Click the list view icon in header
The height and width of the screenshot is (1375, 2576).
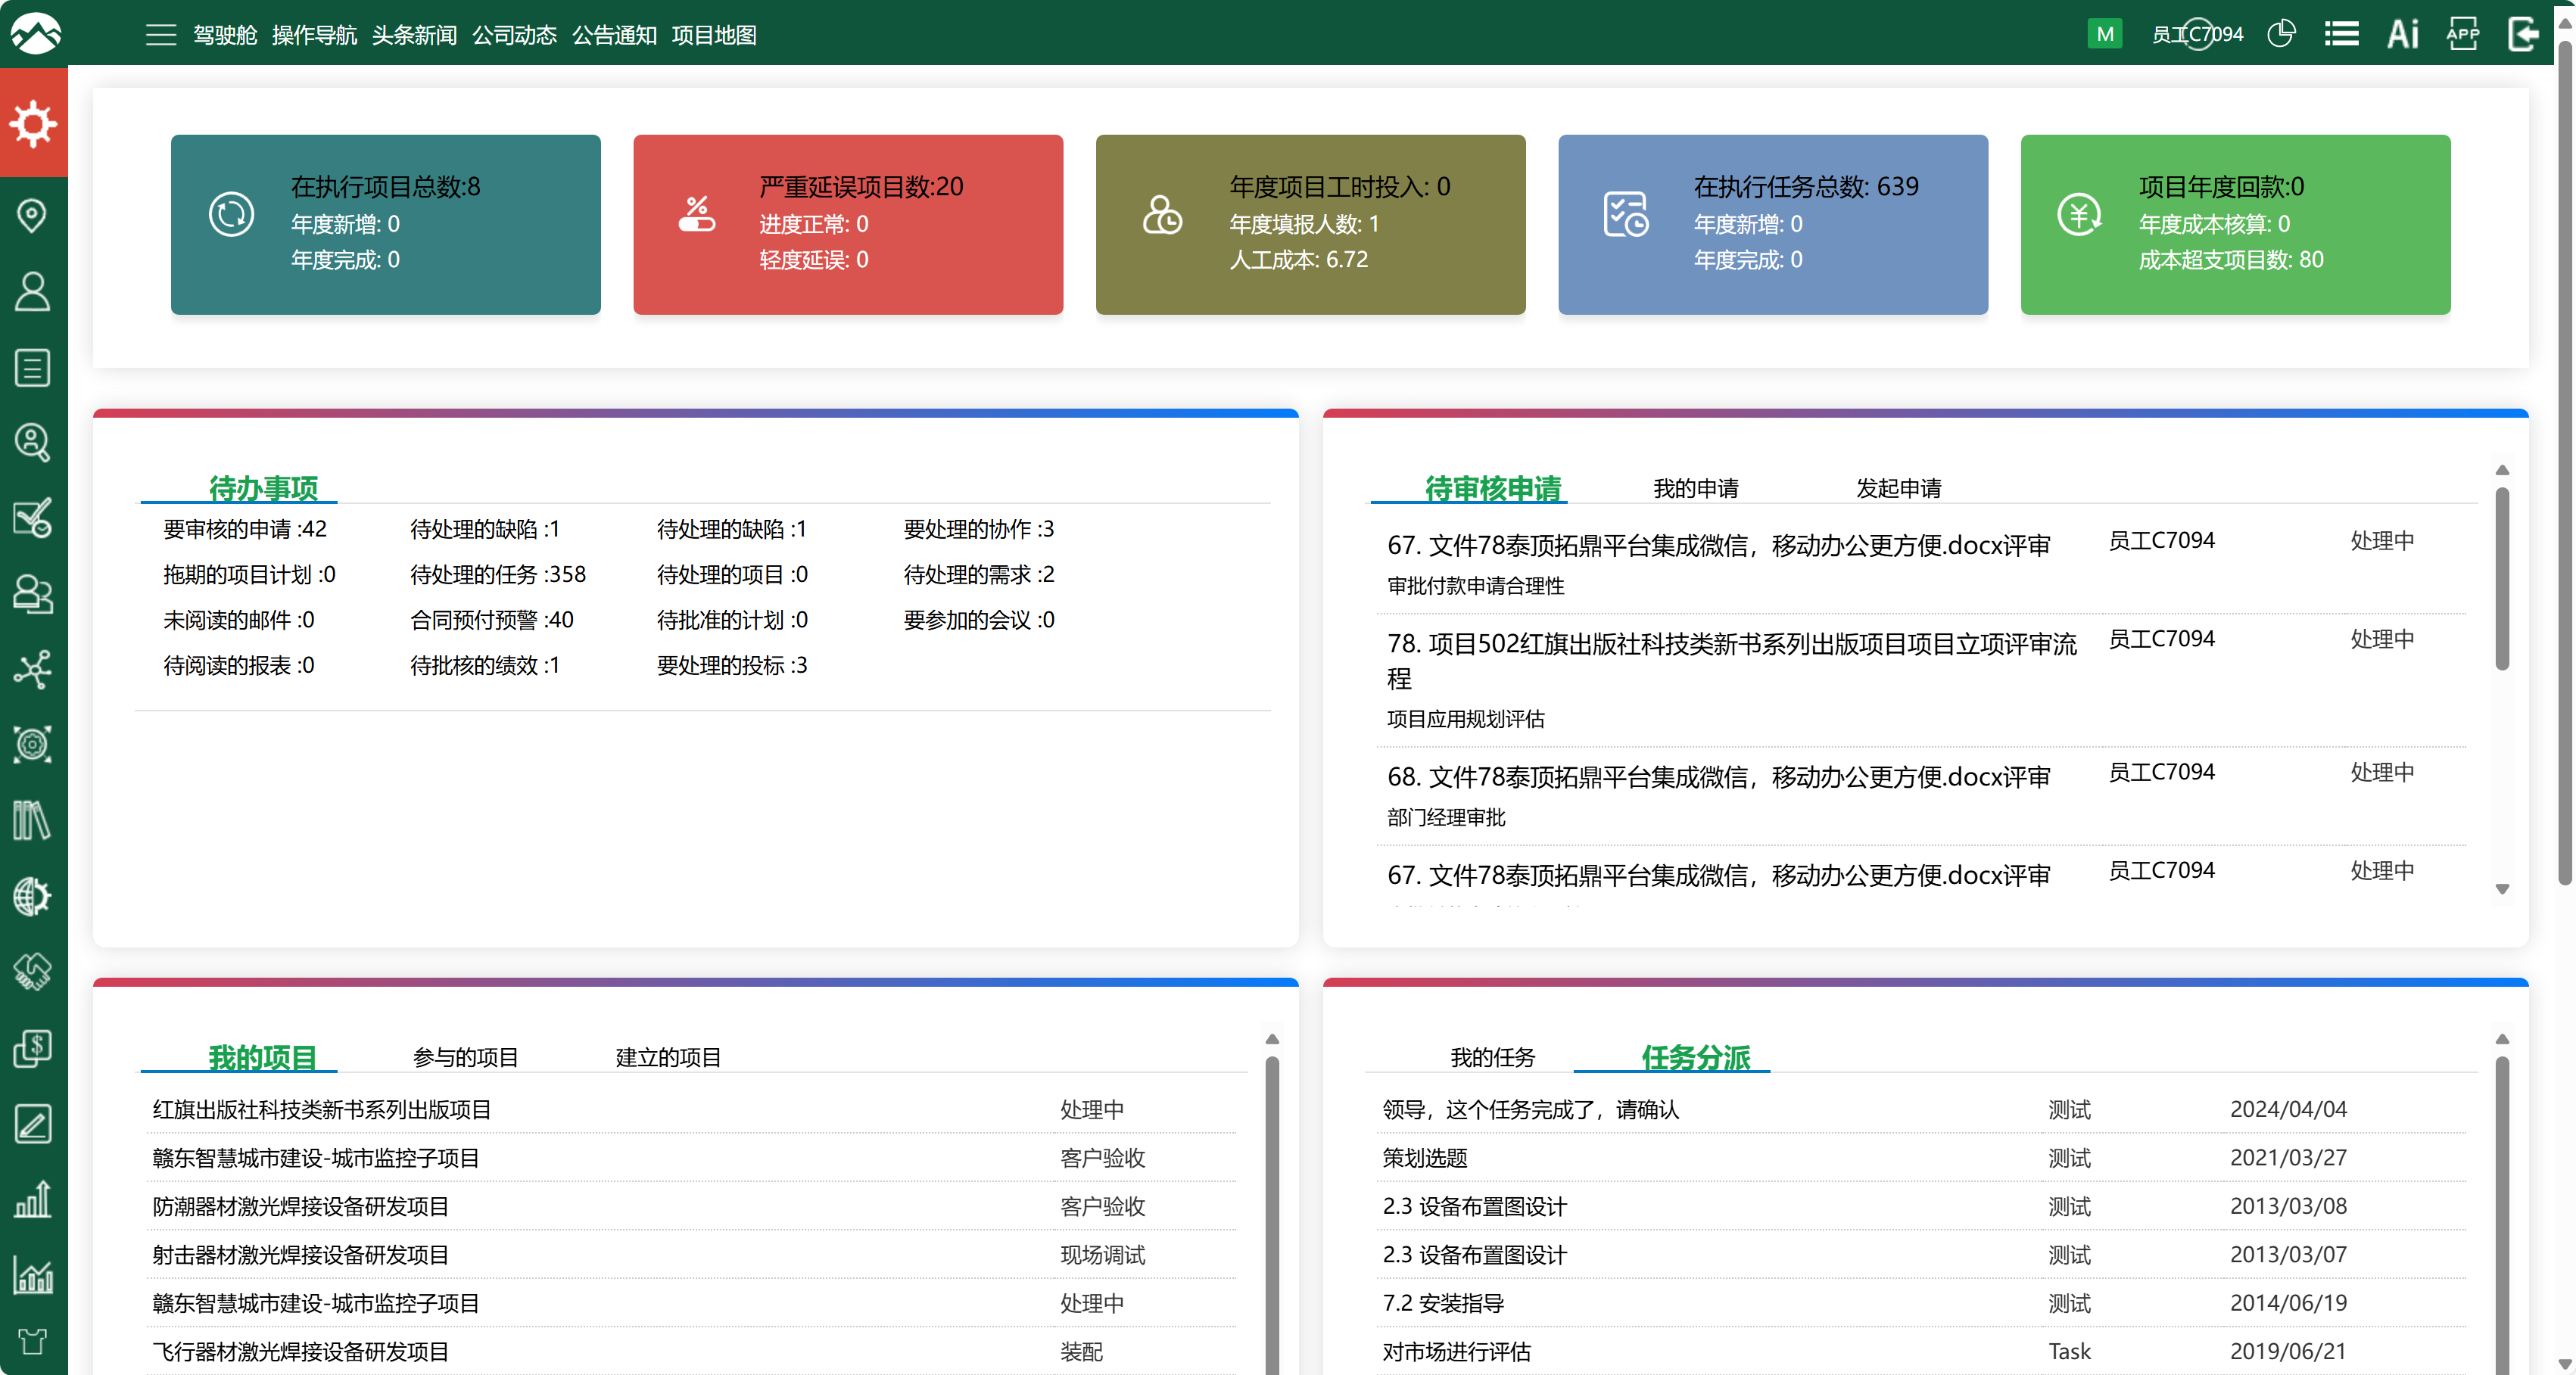tap(2341, 34)
